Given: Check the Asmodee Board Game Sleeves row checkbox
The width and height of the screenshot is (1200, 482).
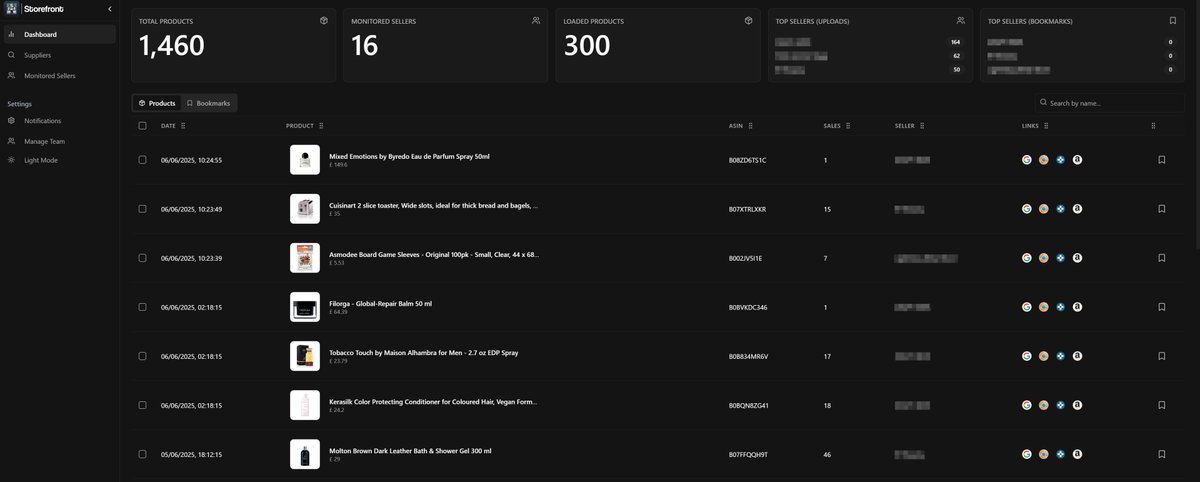Looking at the screenshot, I should pos(142,258).
